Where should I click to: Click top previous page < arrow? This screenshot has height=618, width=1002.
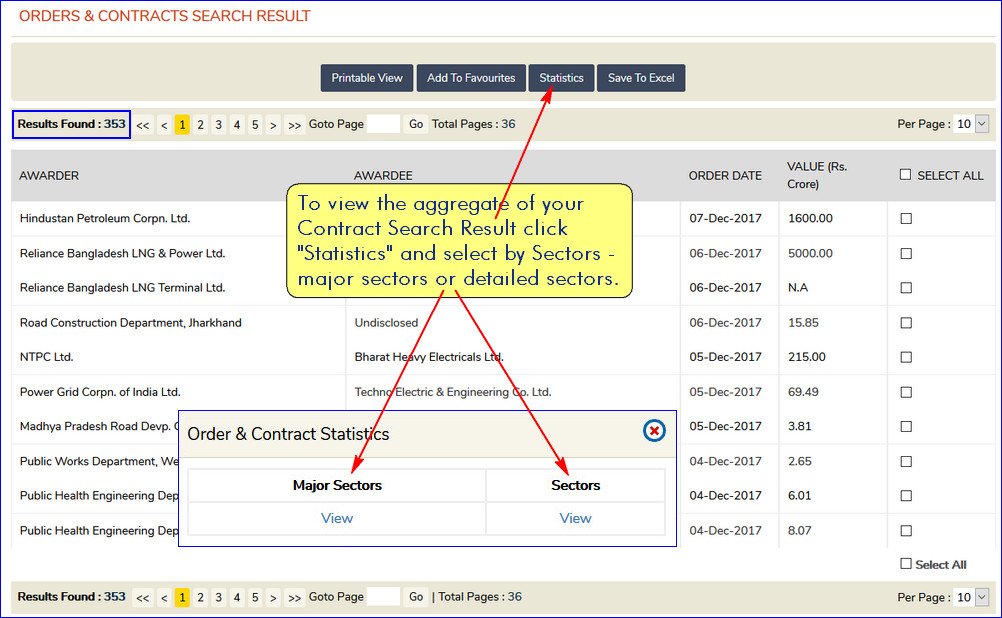pyautogui.click(x=164, y=125)
